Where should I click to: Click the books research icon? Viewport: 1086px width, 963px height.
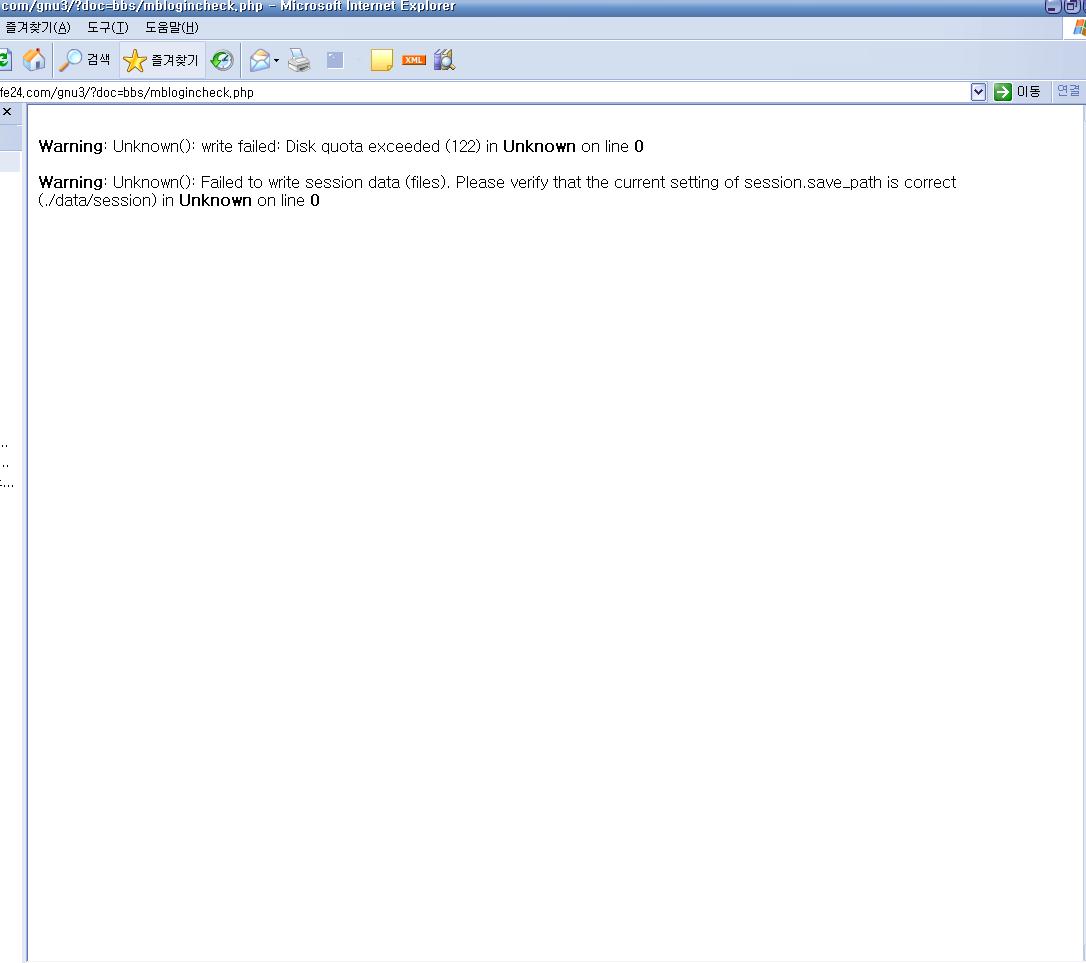[444, 60]
